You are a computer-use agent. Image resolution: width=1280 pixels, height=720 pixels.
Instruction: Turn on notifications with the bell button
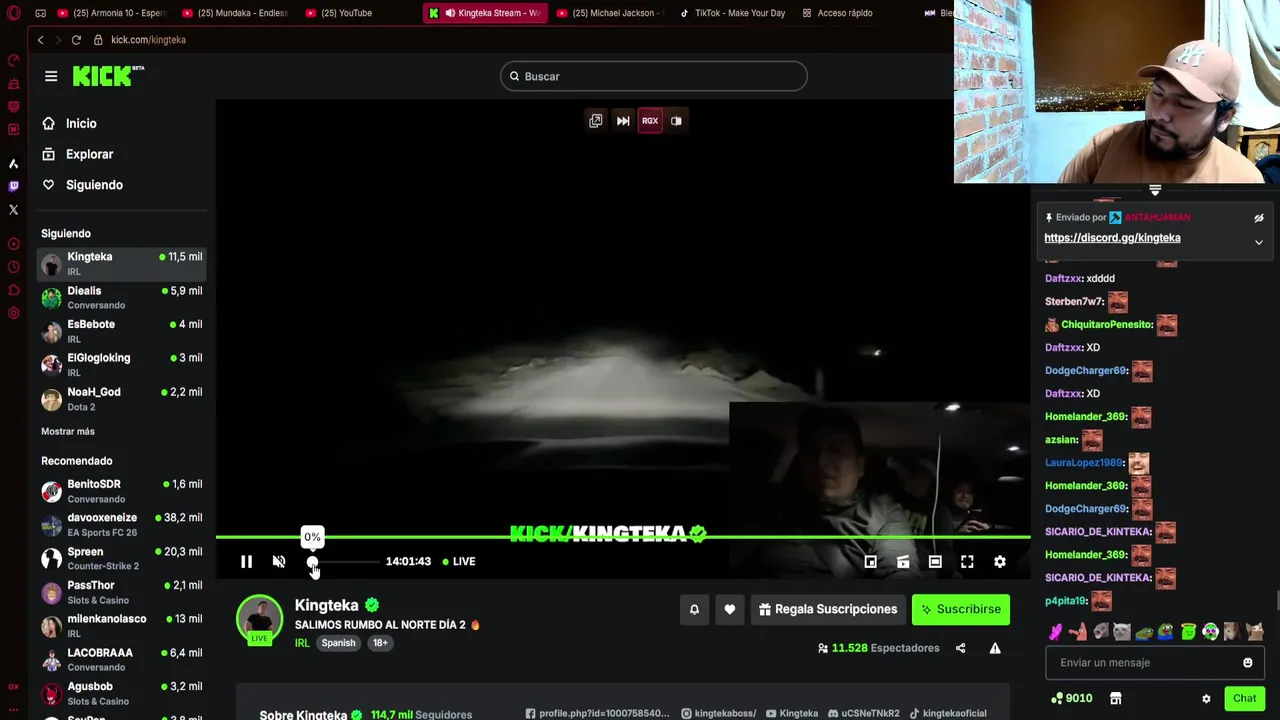694,609
